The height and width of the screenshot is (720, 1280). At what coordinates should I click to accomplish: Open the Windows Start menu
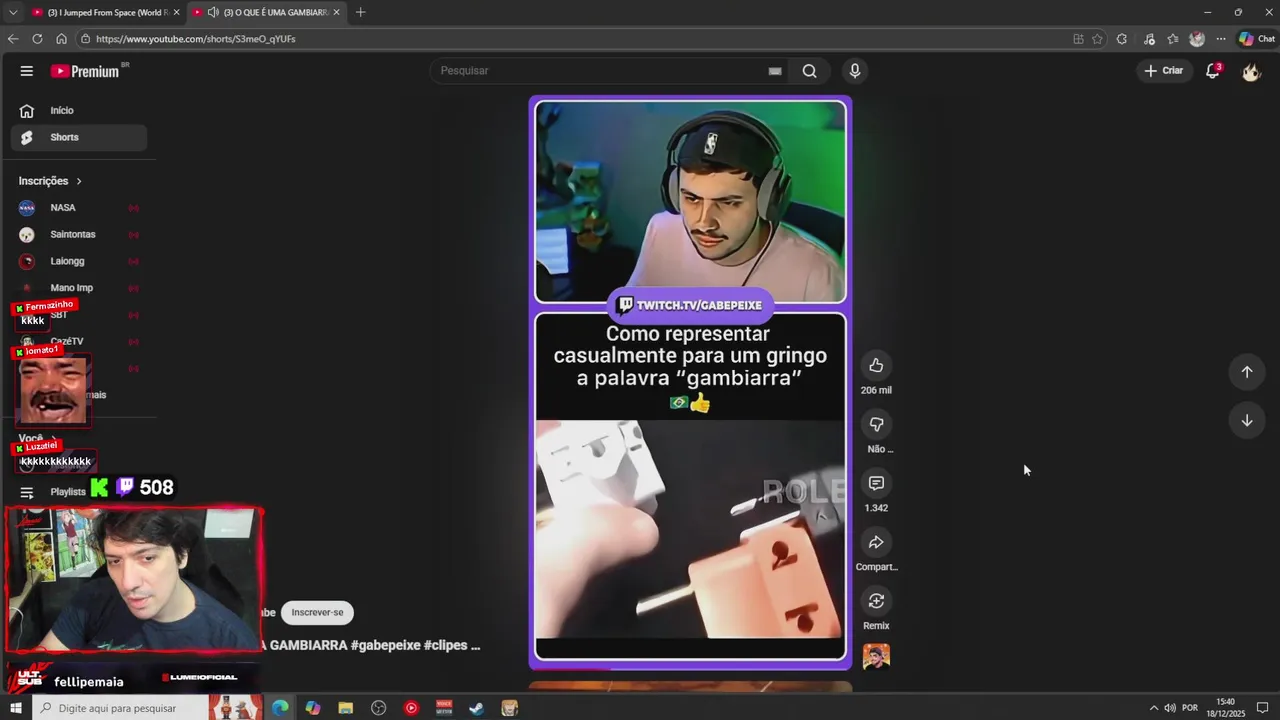tap(16, 708)
